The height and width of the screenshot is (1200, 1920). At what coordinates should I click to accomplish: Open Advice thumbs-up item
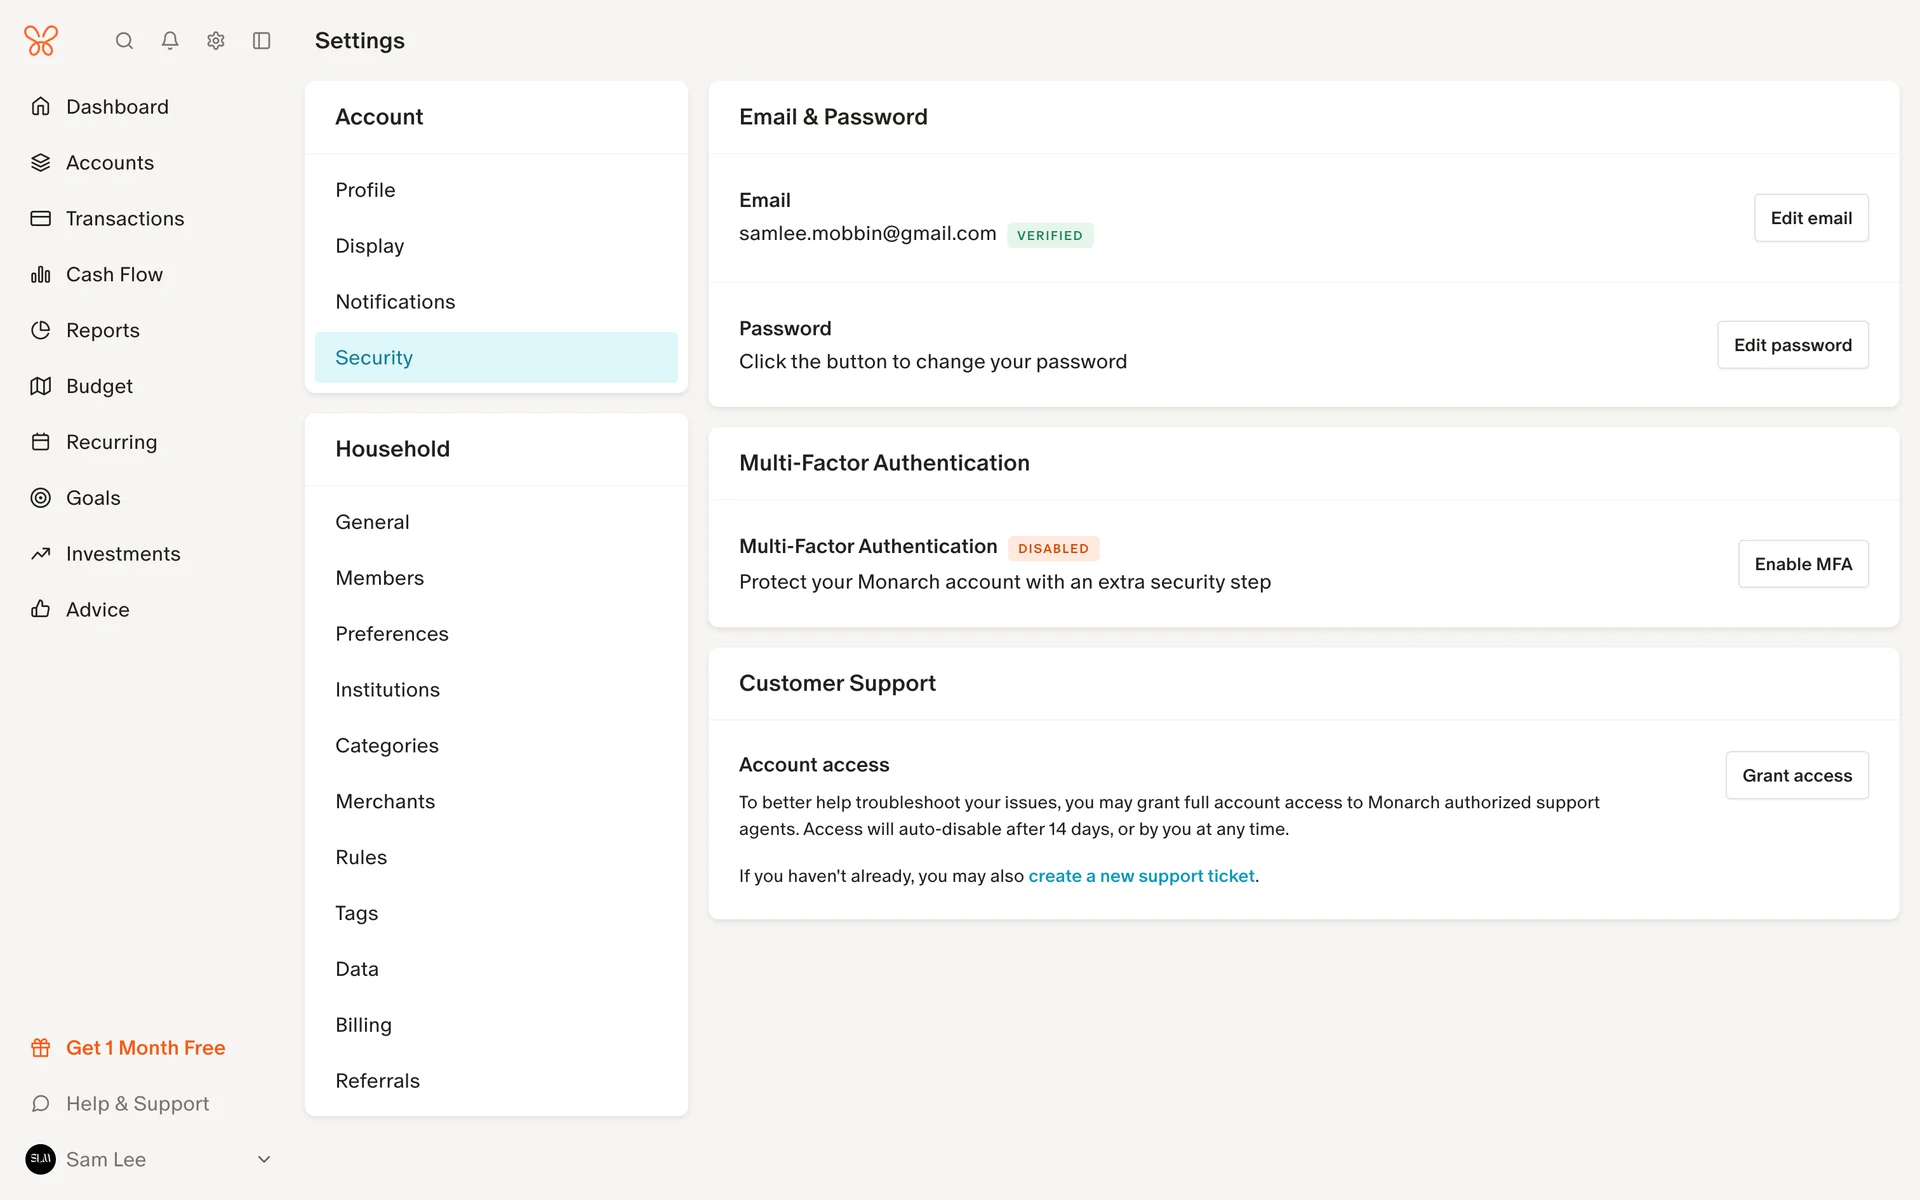97,610
